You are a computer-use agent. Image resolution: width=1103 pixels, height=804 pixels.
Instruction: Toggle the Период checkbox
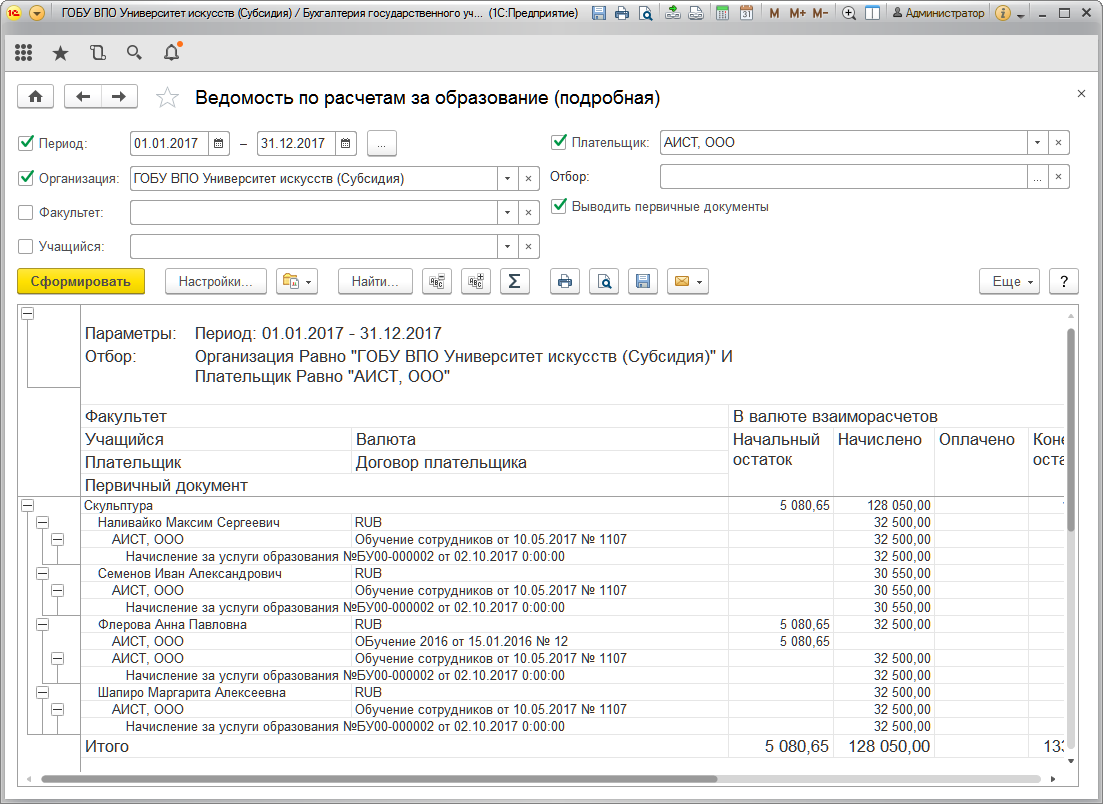(x=26, y=143)
